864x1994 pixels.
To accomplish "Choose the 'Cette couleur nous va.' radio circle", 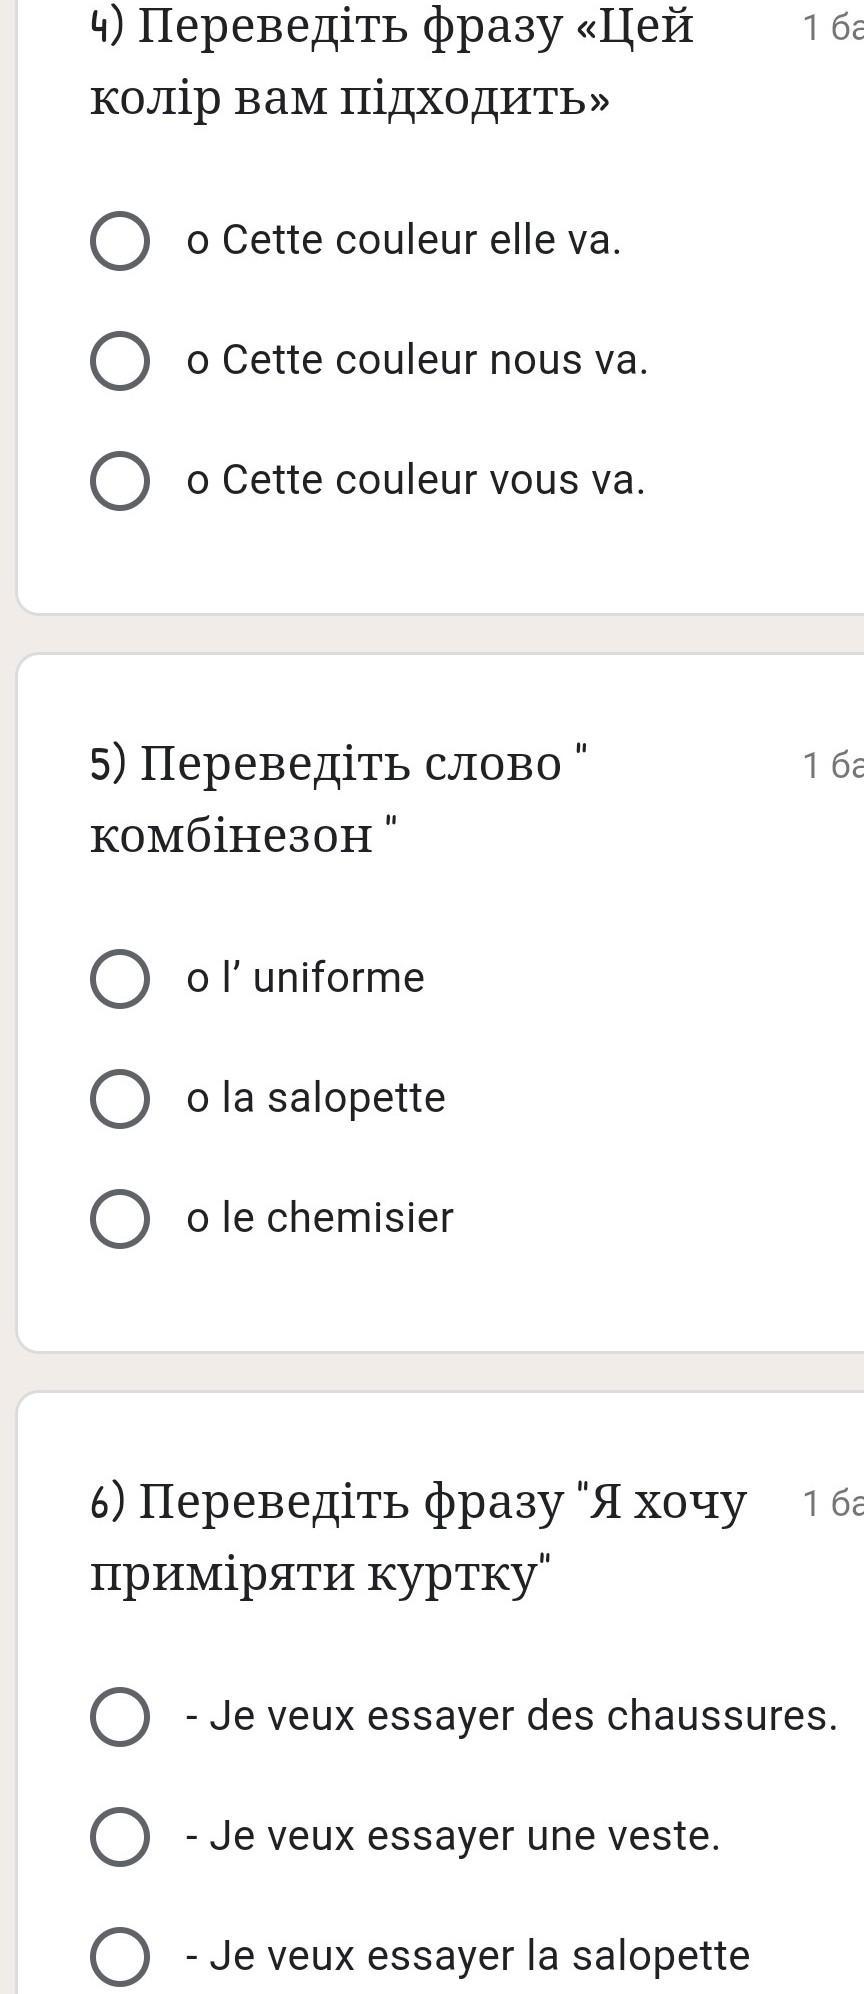I will [x=120, y=361].
